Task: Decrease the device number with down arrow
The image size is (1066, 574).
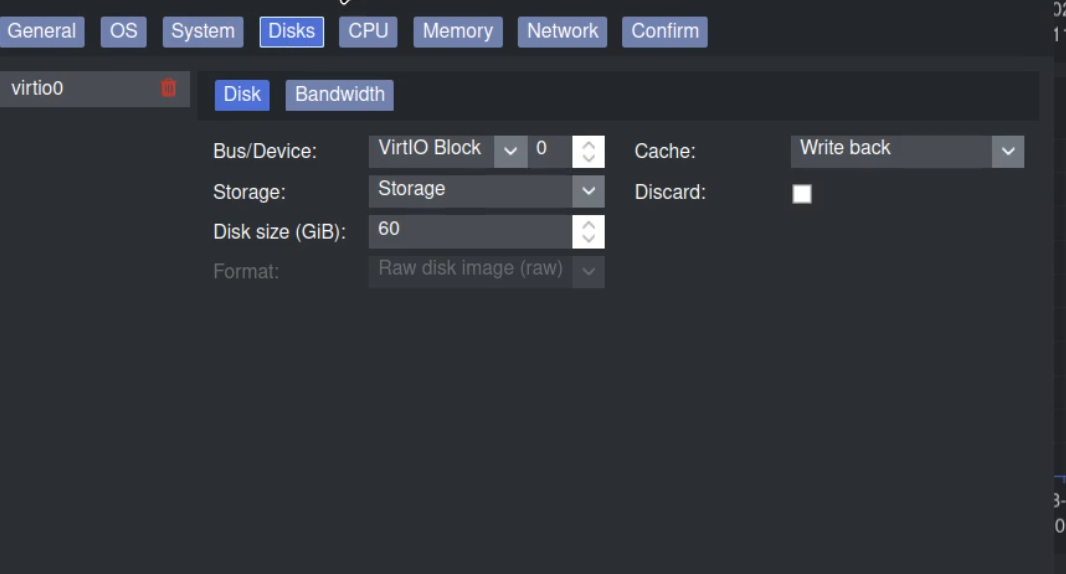Action: [x=589, y=158]
